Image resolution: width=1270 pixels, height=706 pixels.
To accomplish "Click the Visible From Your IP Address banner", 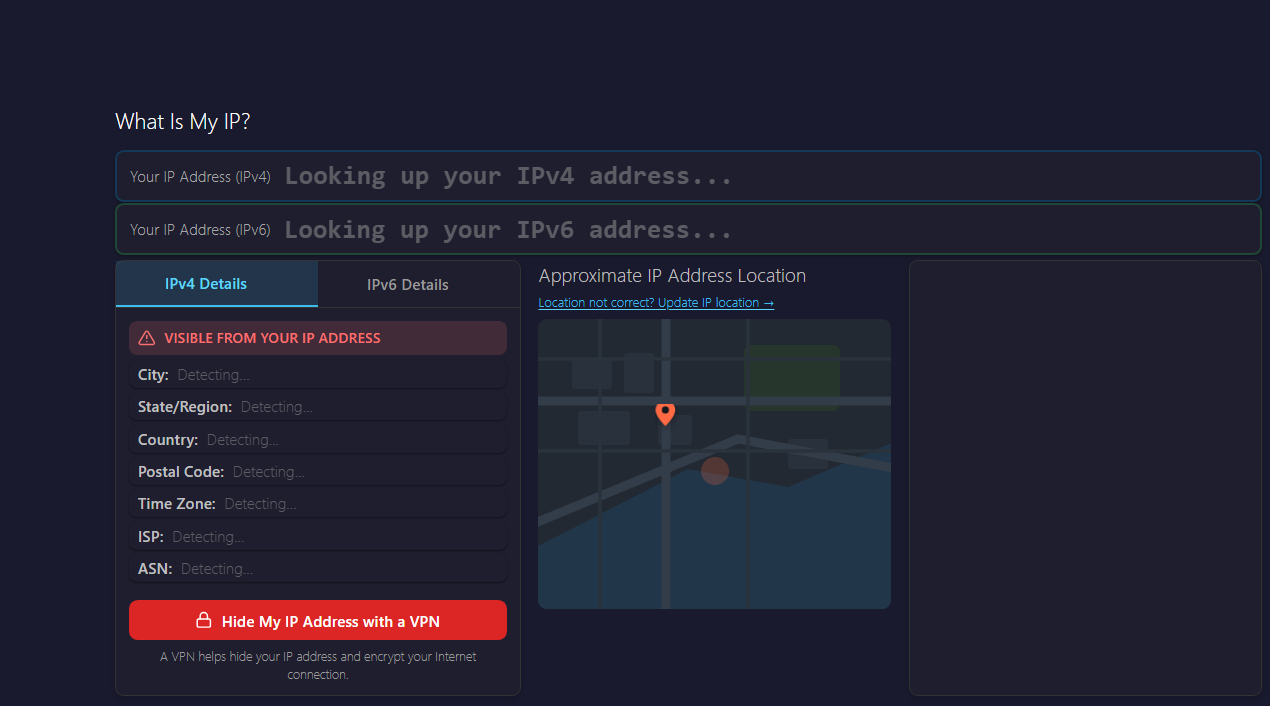I will (318, 338).
